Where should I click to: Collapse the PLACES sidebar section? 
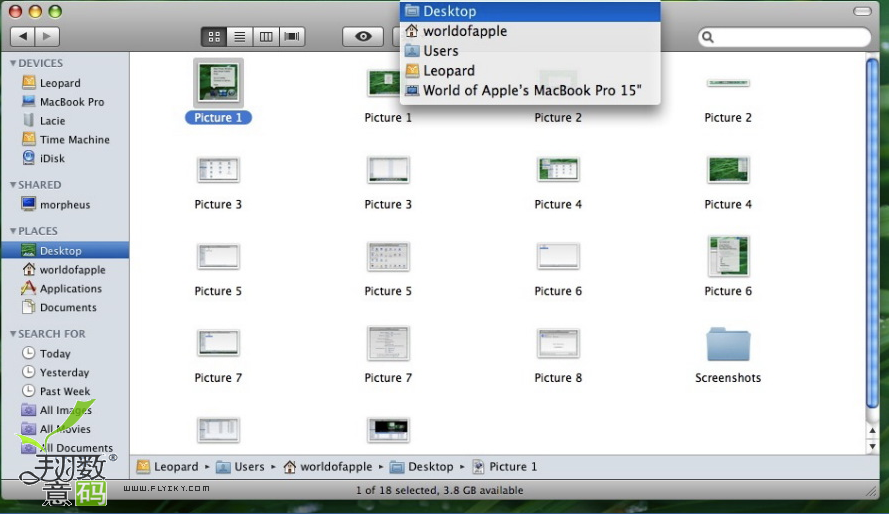pyautogui.click(x=13, y=231)
